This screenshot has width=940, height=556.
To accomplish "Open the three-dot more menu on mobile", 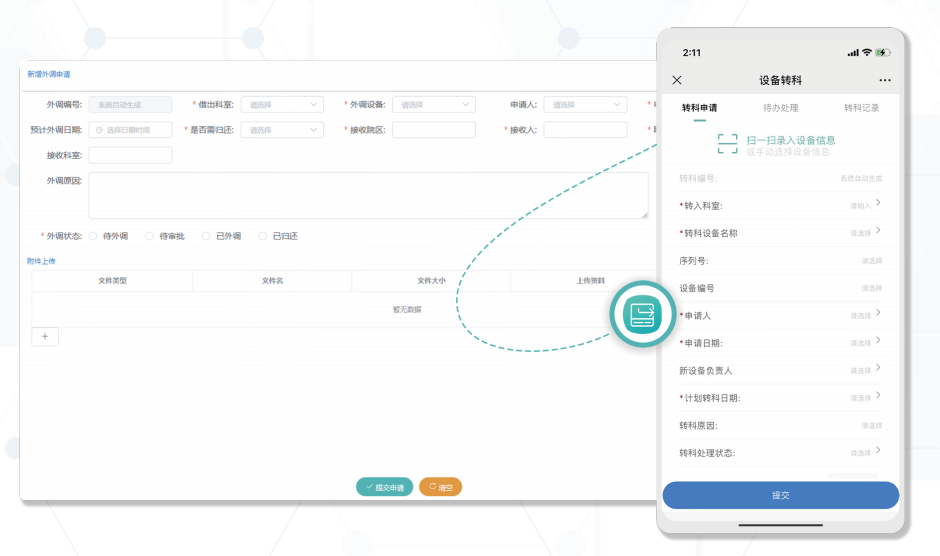I will coord(884,80).
